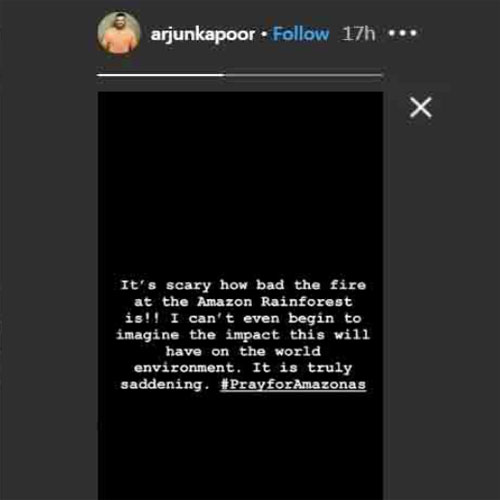Click the word "saddening." in the story

point(165,385)
